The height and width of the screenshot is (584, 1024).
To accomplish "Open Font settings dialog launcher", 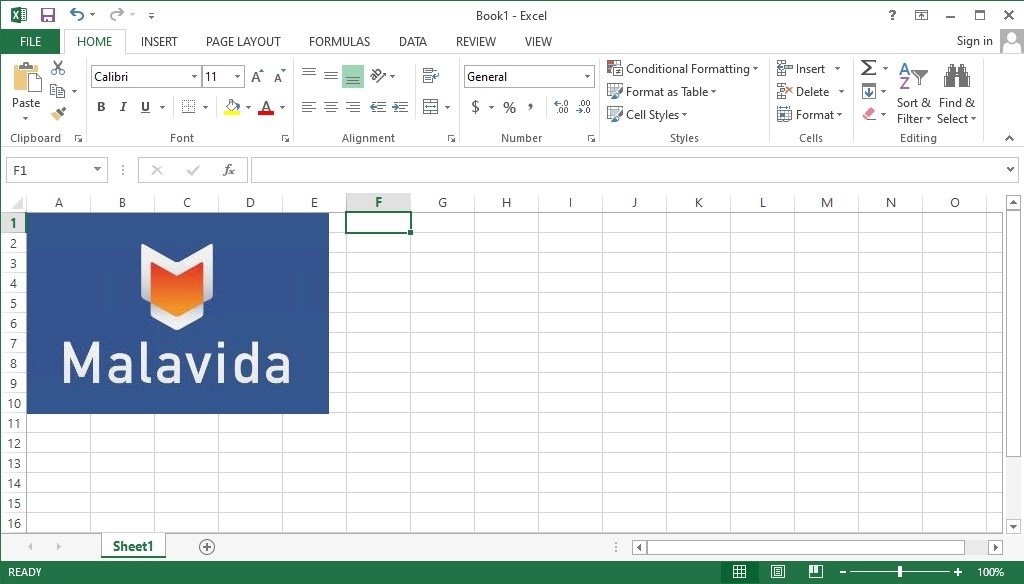I will click(x=285, y=138).
